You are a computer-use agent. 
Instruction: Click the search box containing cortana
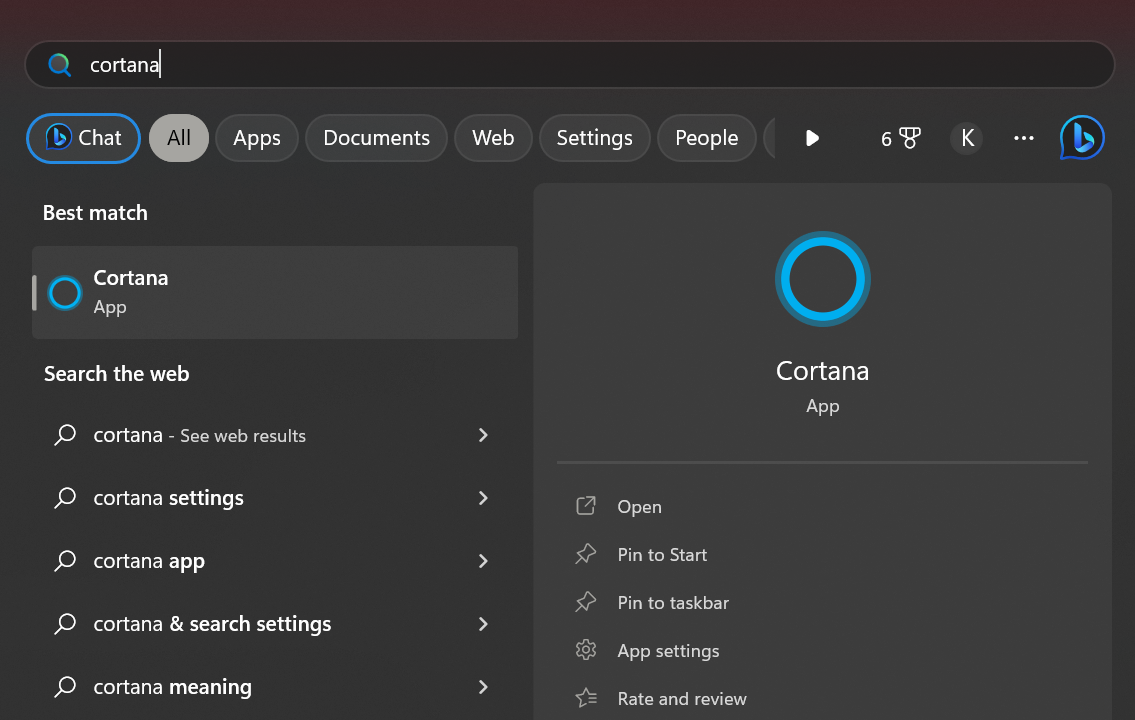point(570,65)
